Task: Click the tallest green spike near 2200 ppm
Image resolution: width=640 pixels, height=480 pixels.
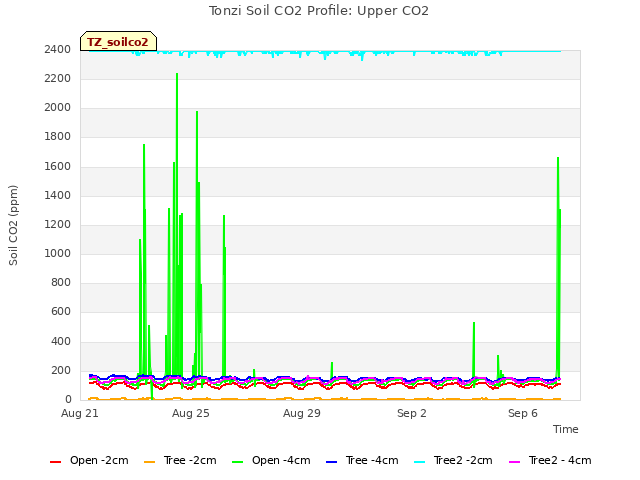Action: (x=177, y=74)
